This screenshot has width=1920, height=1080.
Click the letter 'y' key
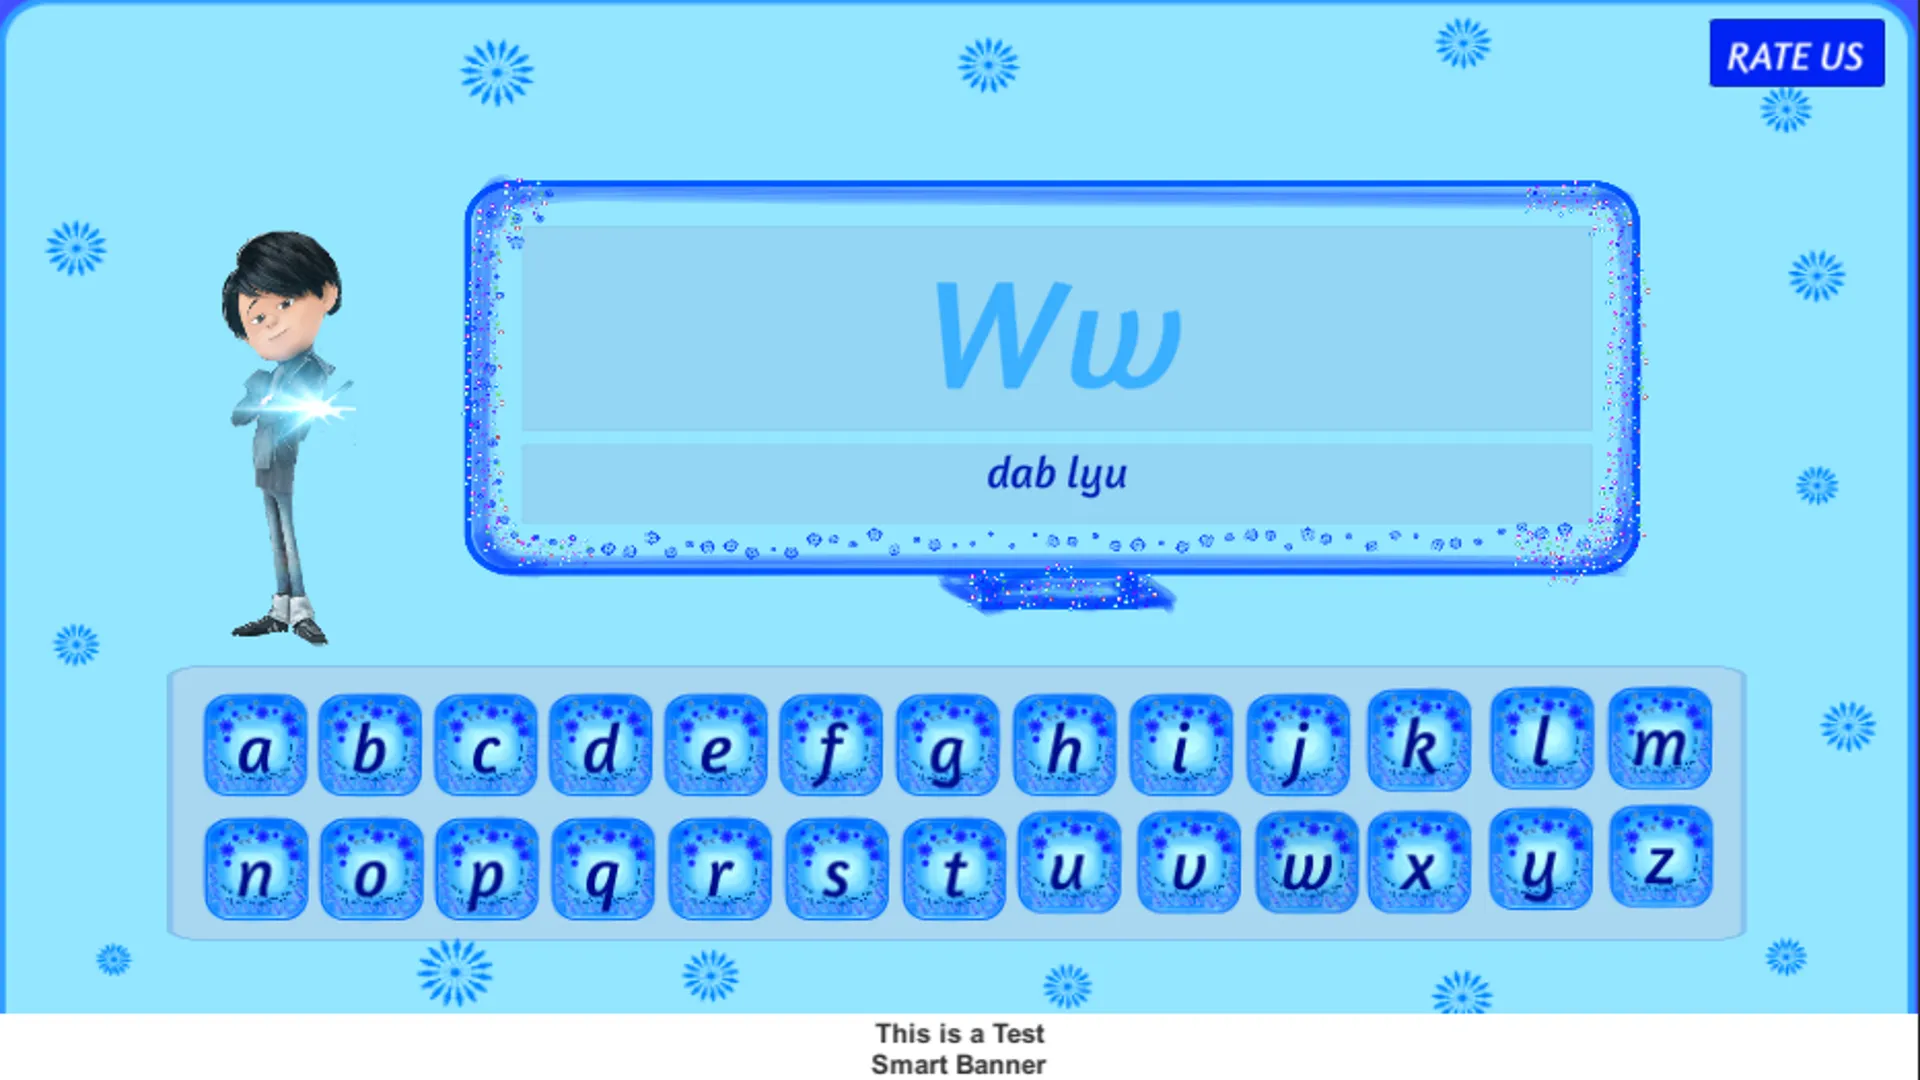tap(1536, 866)
